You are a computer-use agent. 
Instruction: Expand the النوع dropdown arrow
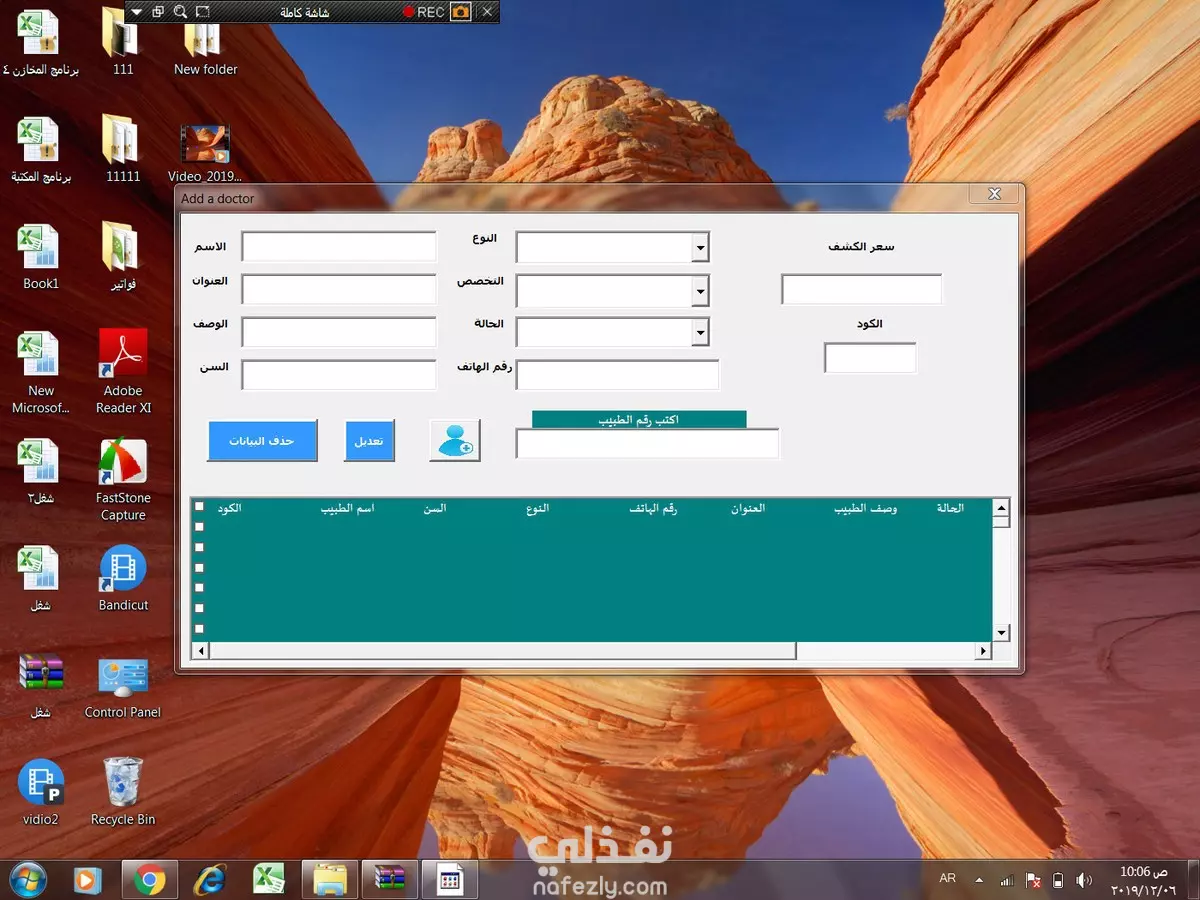coord(700,247)
